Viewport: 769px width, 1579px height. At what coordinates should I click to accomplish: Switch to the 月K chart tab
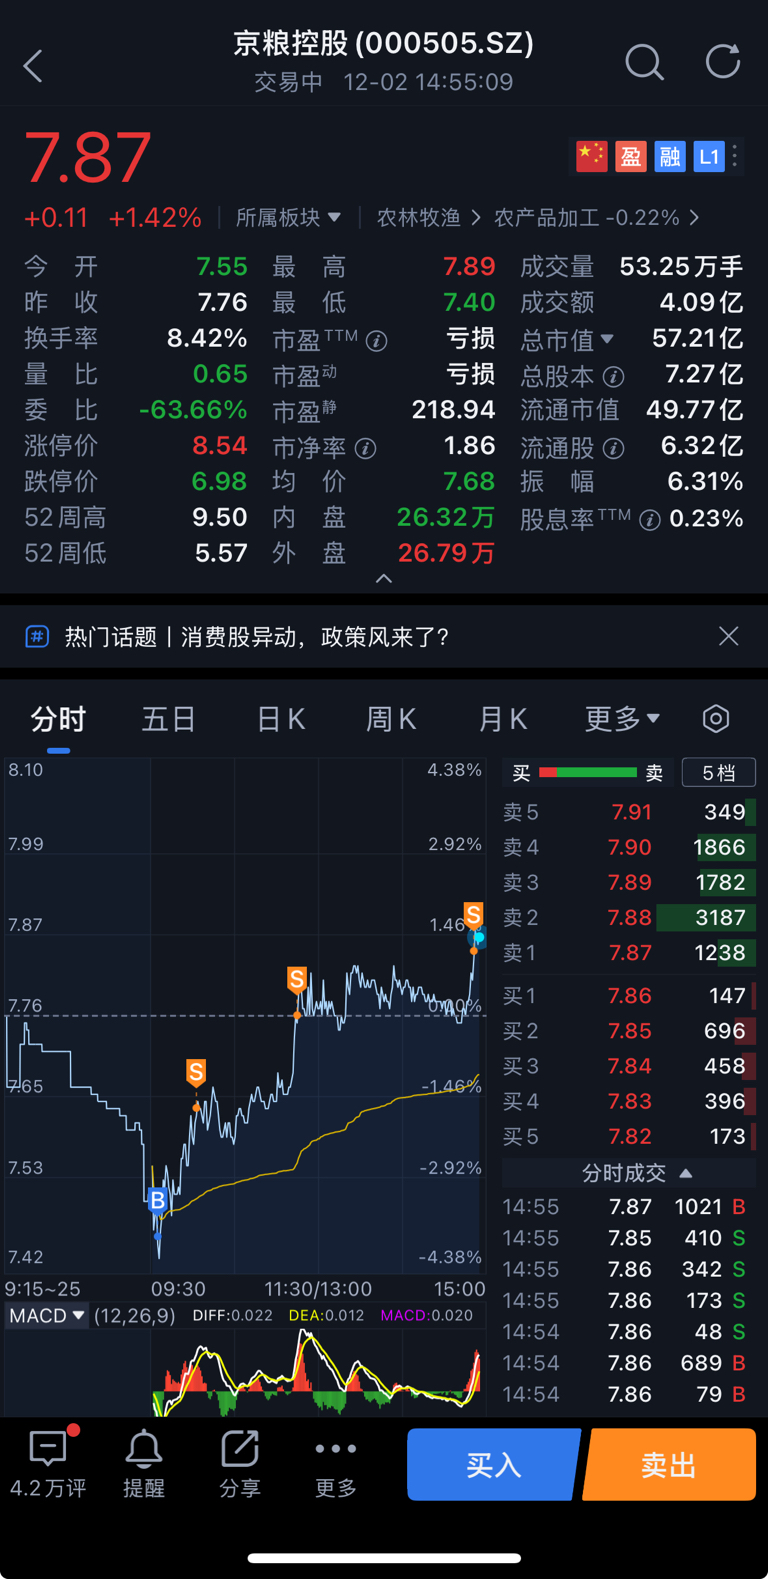pyautogui.click(x=502, y=719)
